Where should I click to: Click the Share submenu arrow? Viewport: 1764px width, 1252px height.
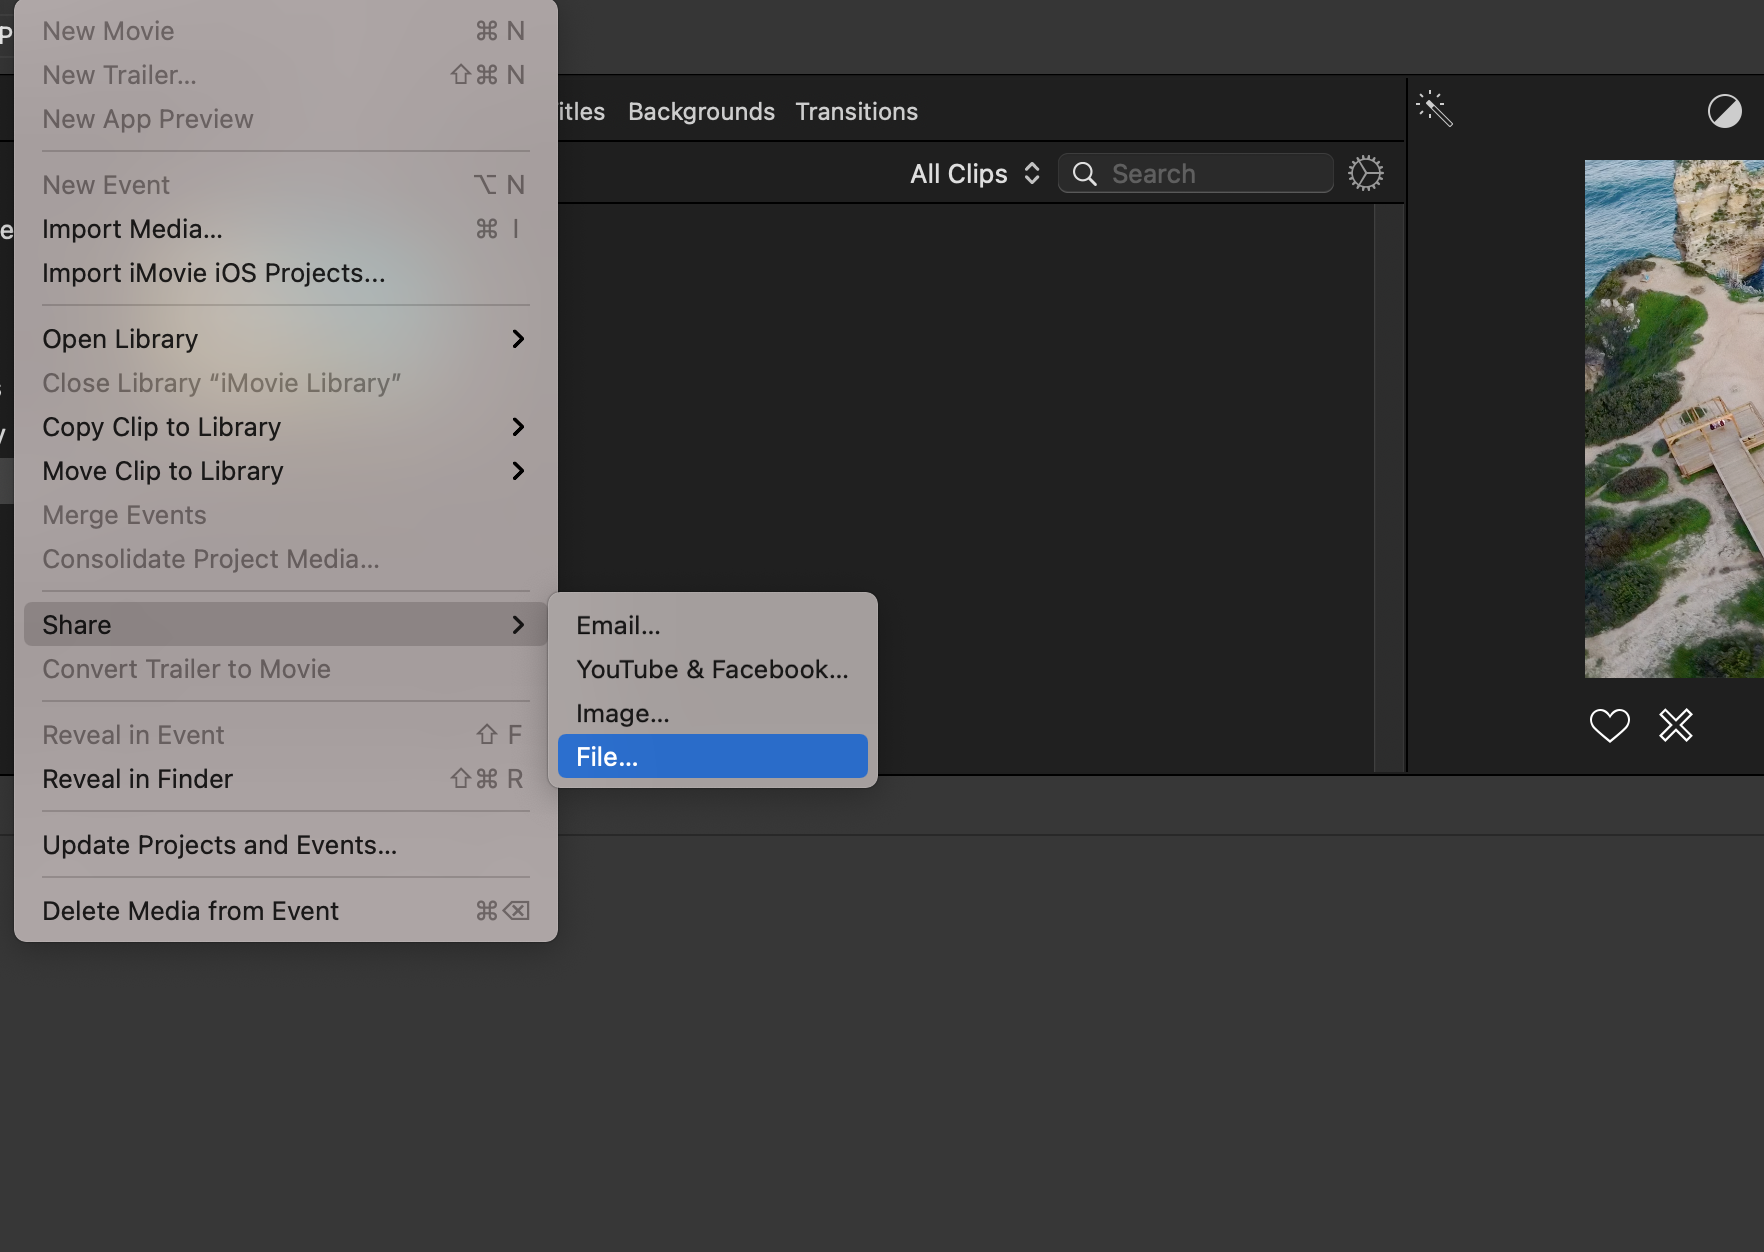click(x=518, y=624)
